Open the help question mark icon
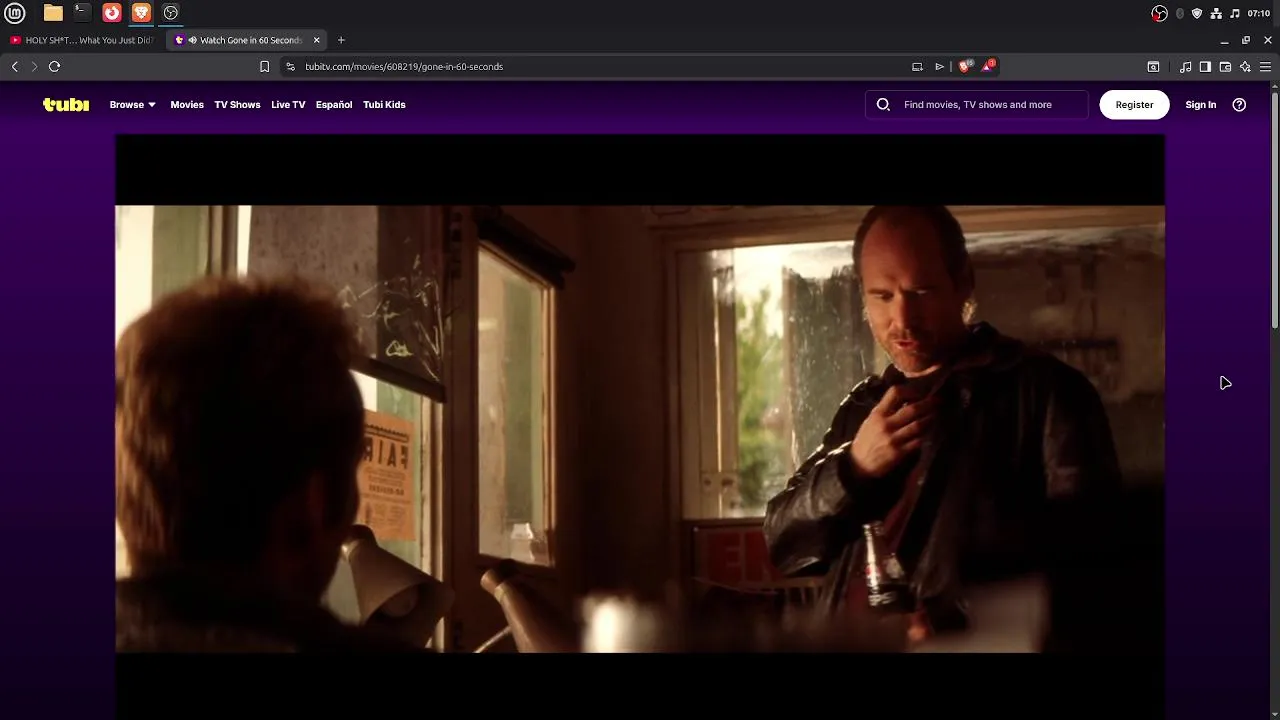This screenshot has width=1280, height=720. (1239, 104)
